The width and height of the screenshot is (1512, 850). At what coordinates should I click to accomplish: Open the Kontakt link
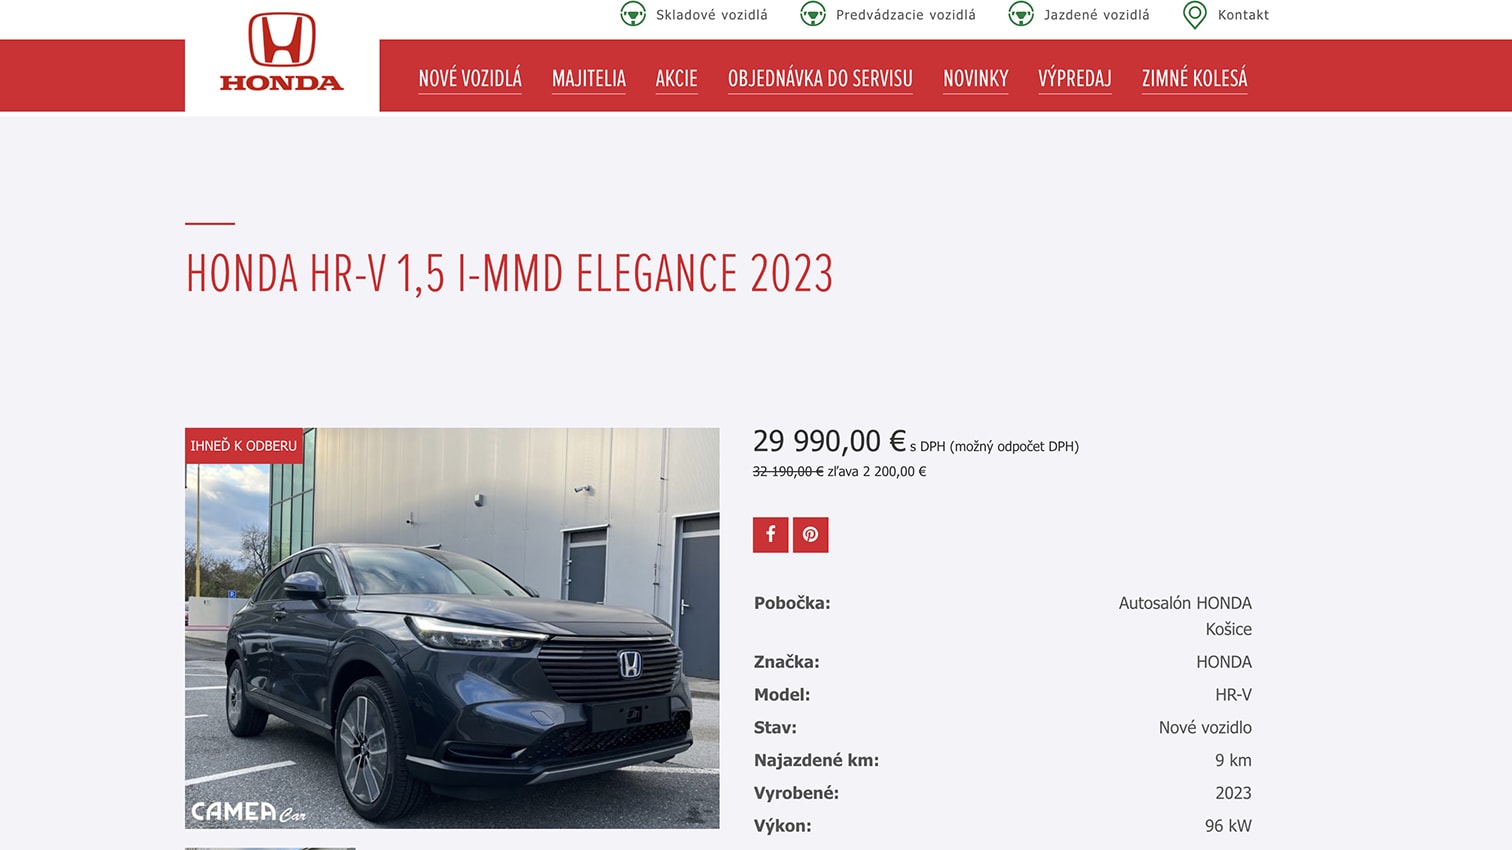(1243, 15)
